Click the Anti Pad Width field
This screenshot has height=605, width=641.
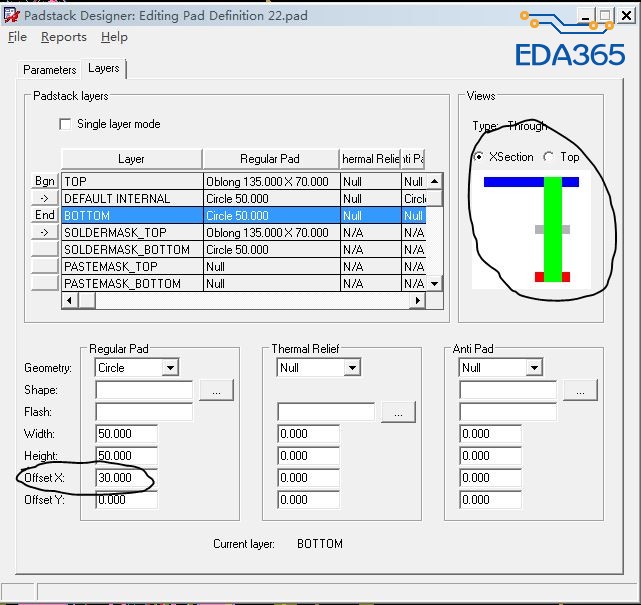[490, 434]
